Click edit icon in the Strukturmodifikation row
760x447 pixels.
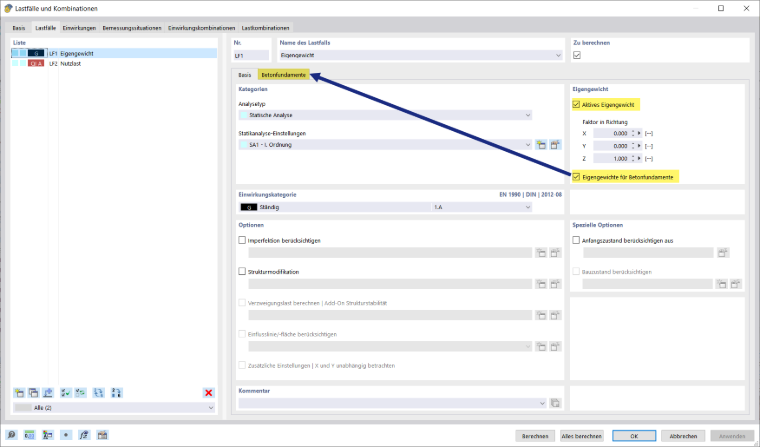tap(555, 284)
